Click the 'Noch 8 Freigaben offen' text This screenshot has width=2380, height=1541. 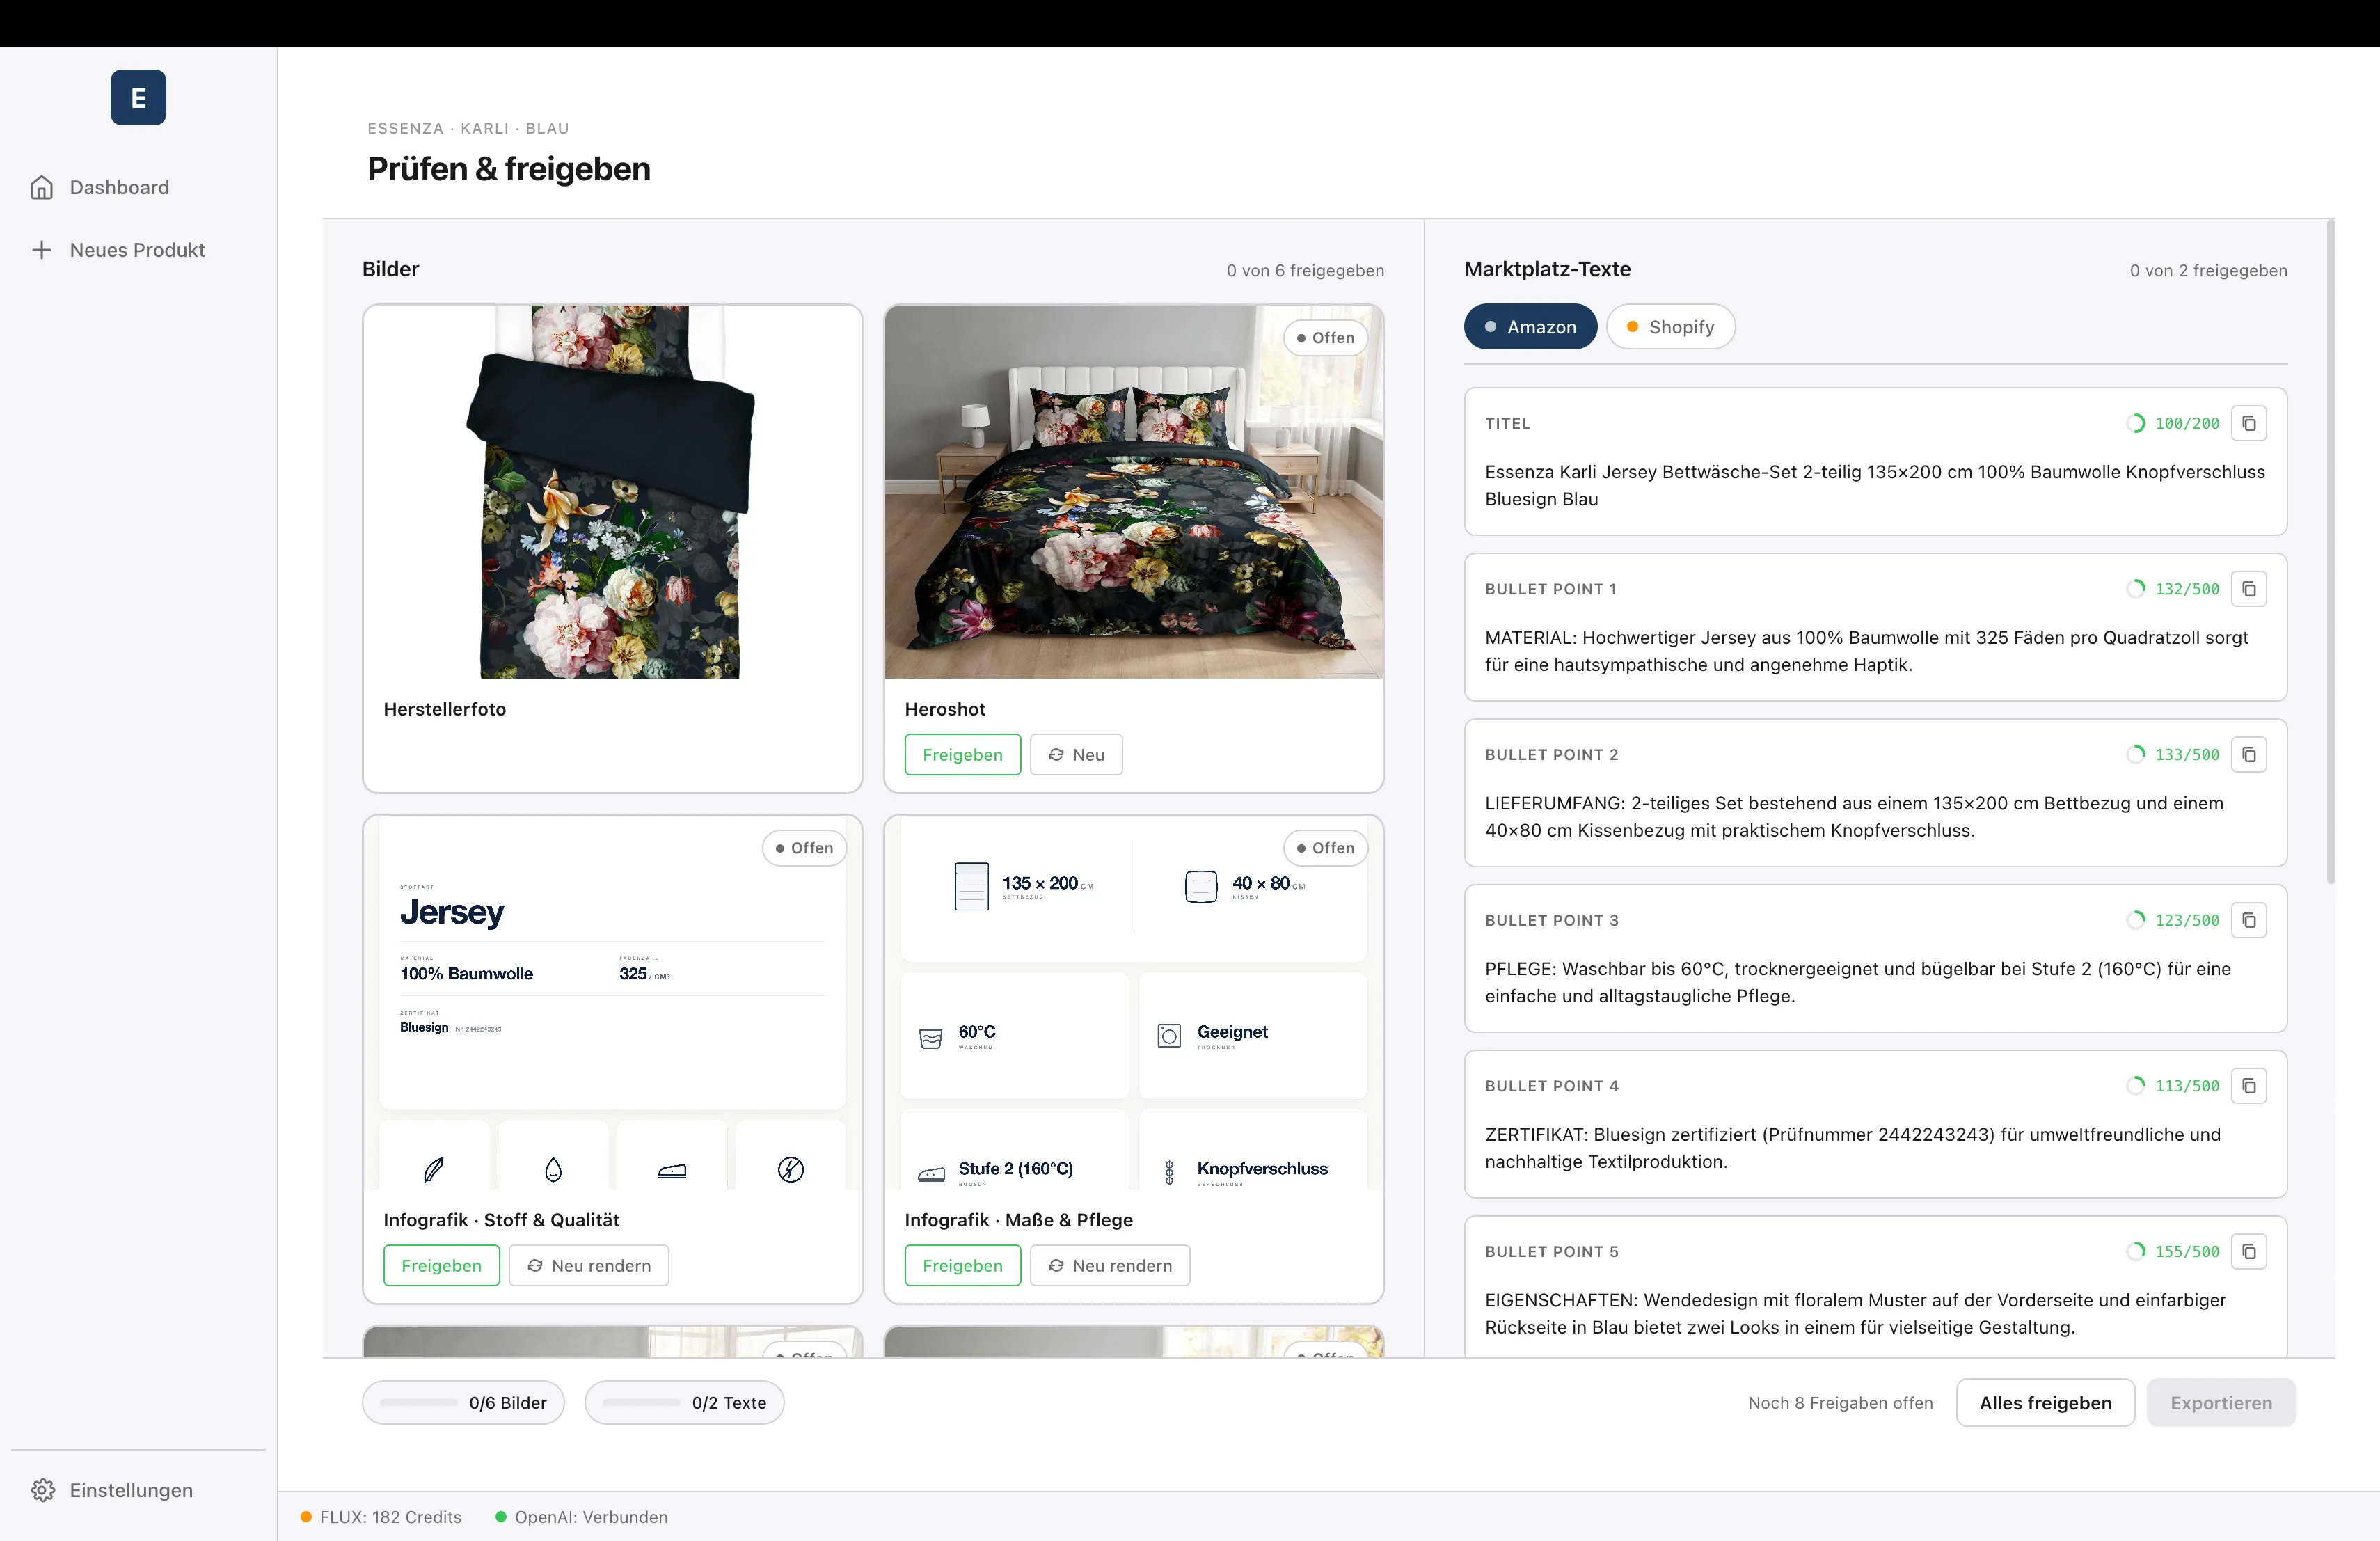tap(1840, 1403)
